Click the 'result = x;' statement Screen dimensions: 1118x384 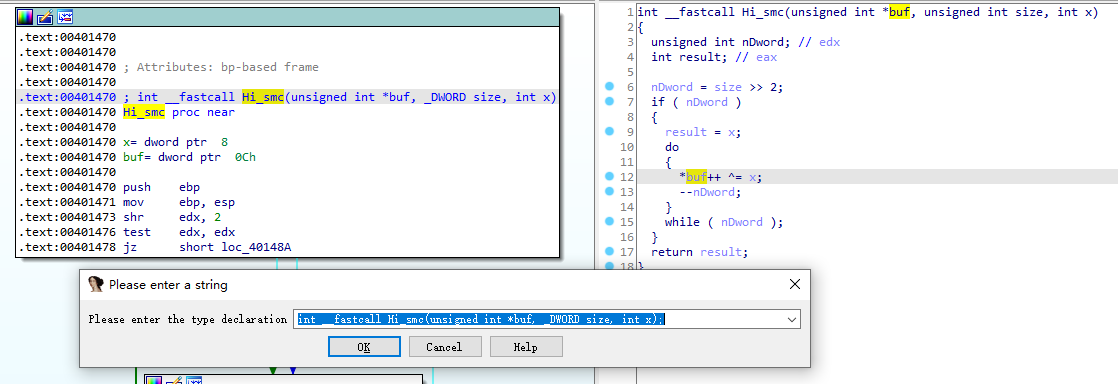click(x=703, y=132)
